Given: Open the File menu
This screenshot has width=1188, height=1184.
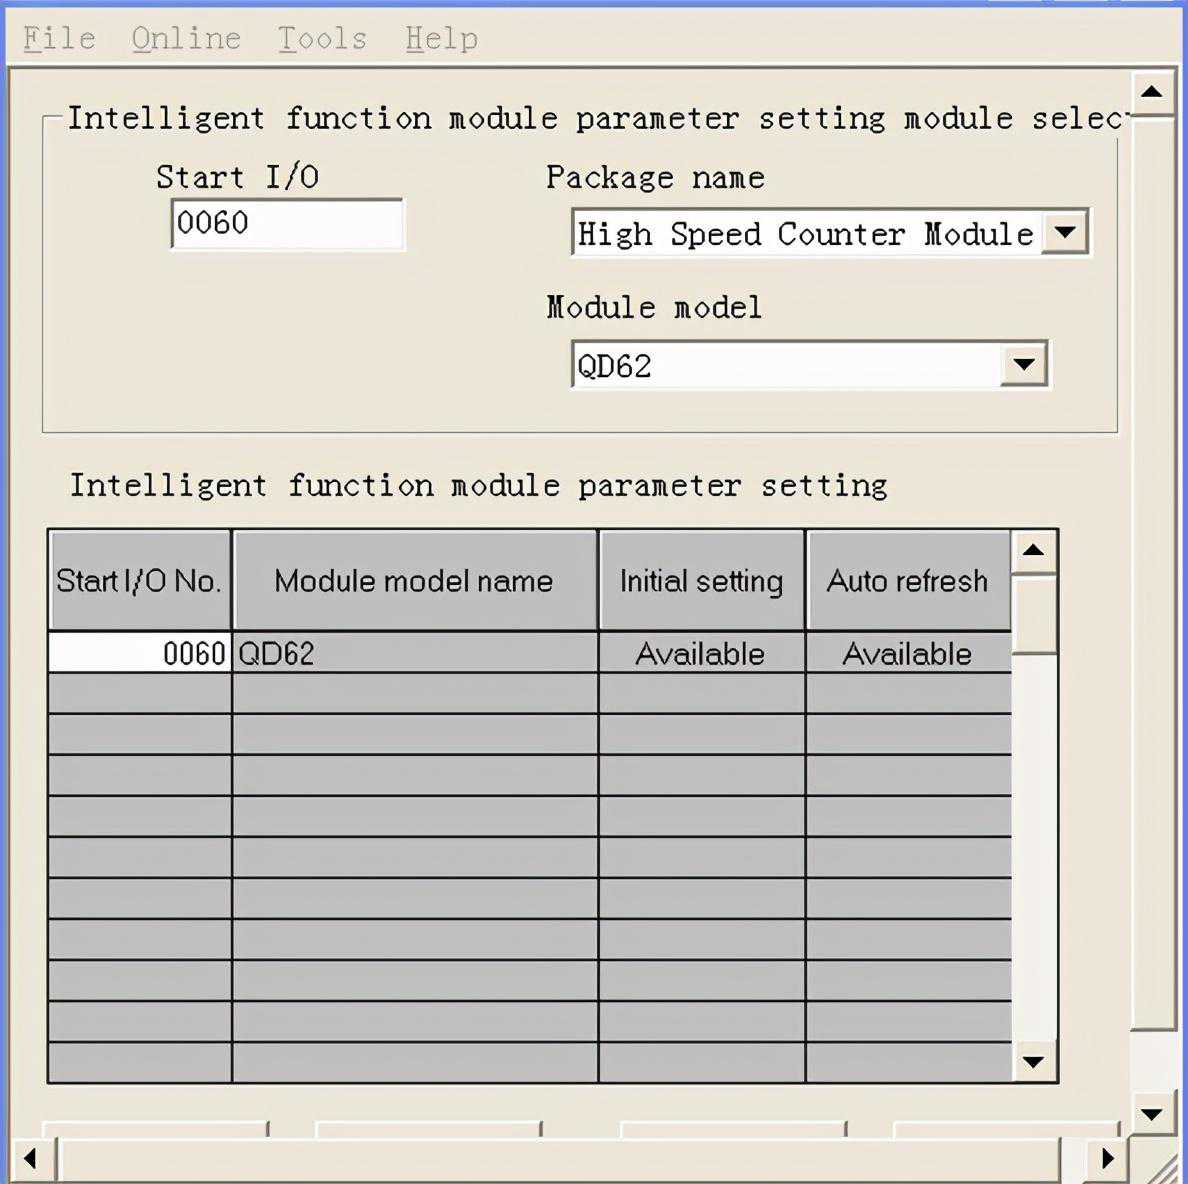Looking at the screenshot, I should click(x=59, y=38).
